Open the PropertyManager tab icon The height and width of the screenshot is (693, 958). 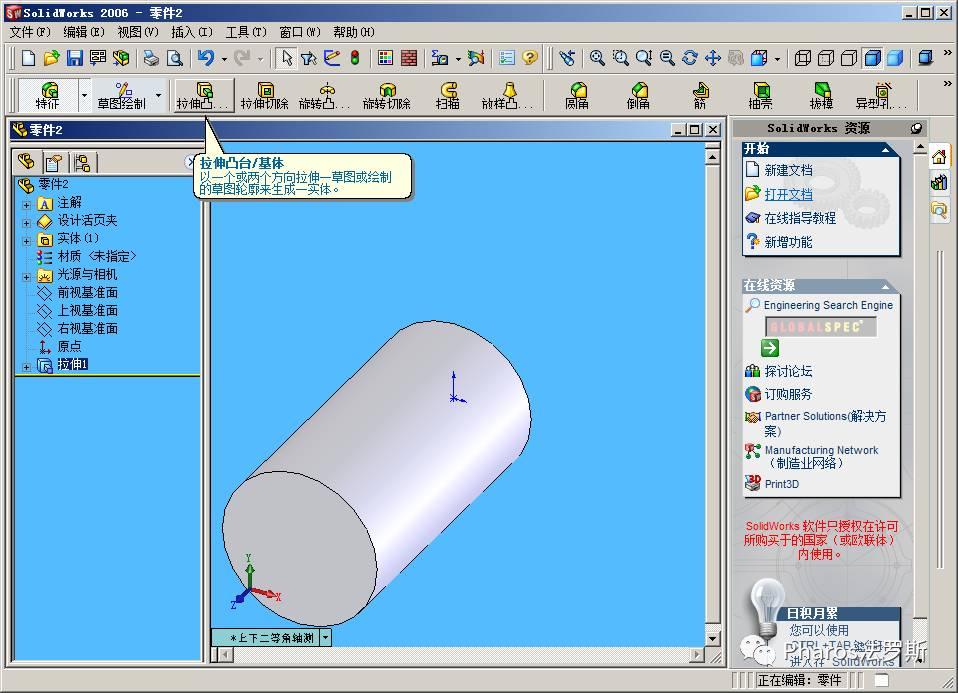(x=54, y=162)
